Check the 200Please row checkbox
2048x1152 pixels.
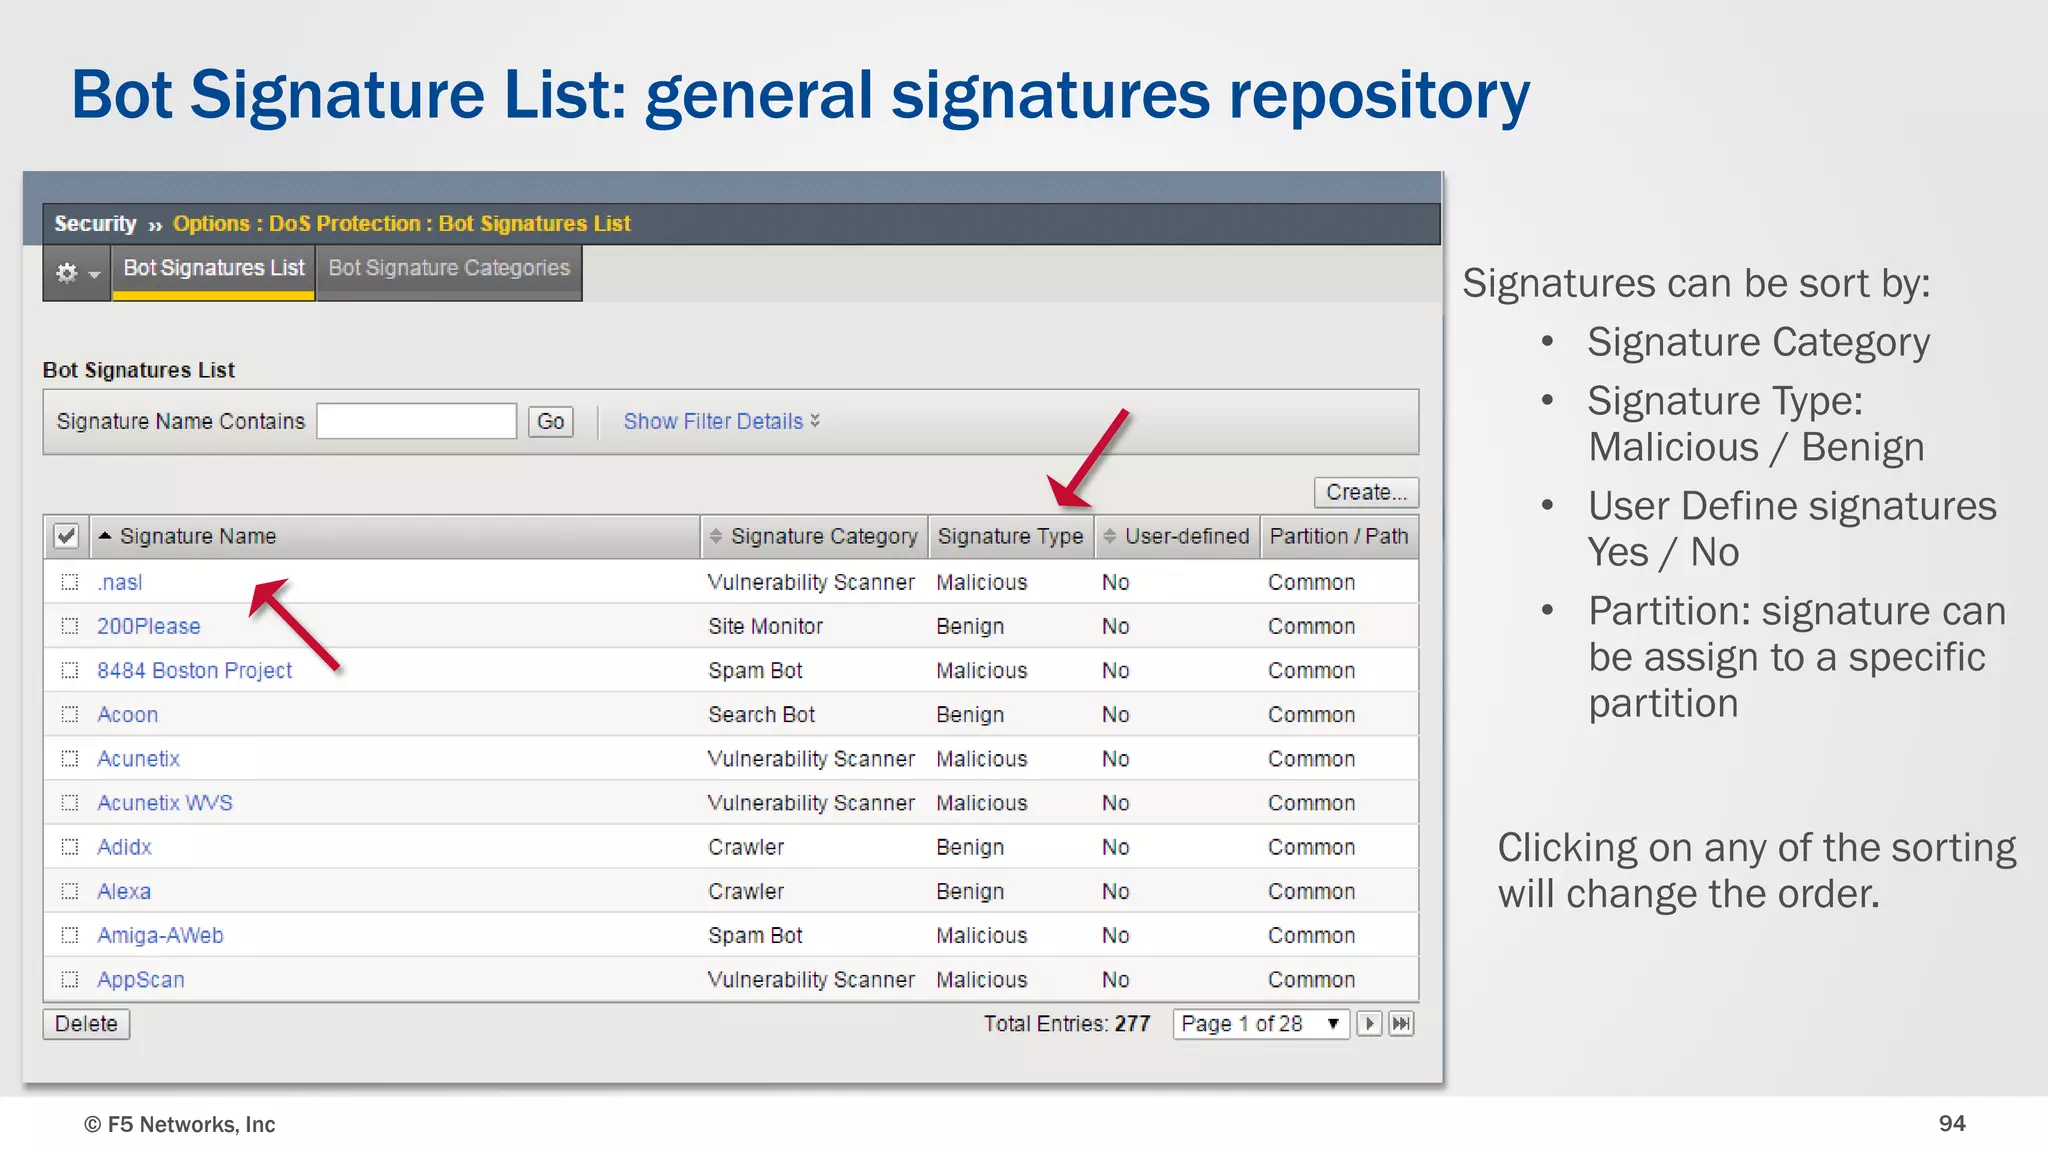70,626
